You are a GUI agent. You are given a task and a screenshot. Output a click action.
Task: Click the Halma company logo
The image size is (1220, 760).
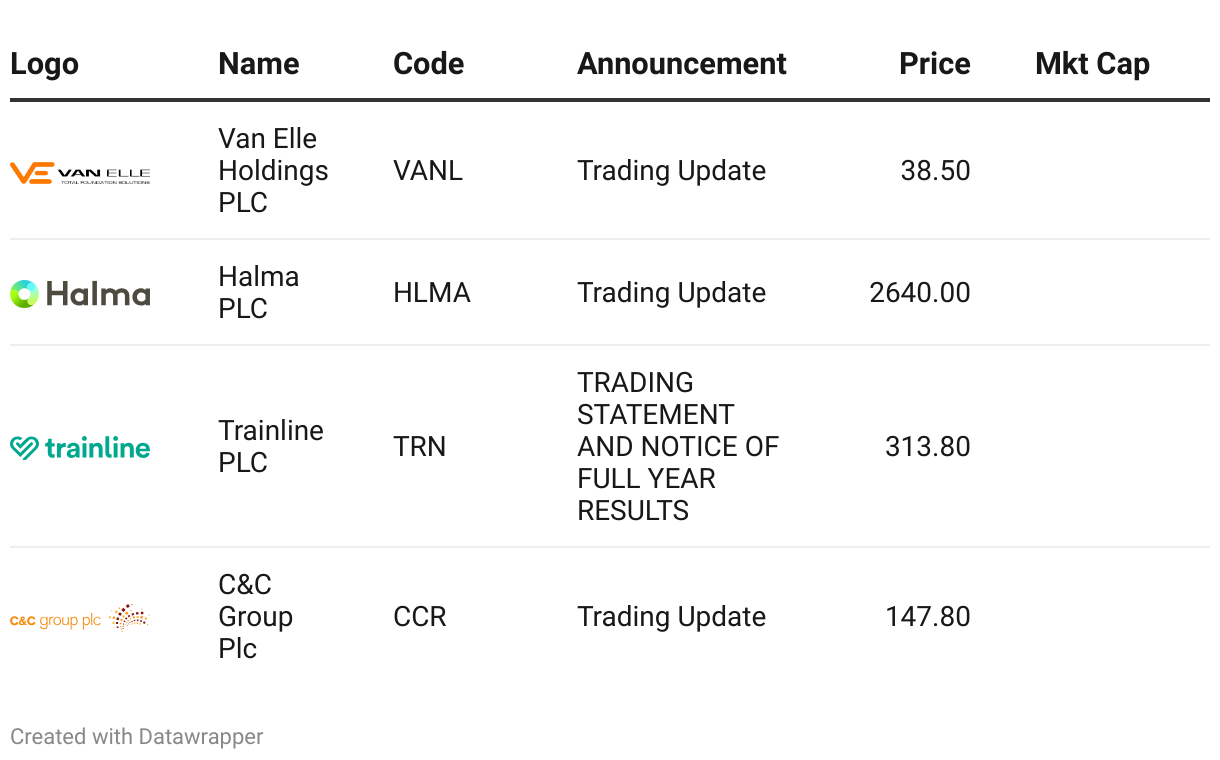[80, 293]
